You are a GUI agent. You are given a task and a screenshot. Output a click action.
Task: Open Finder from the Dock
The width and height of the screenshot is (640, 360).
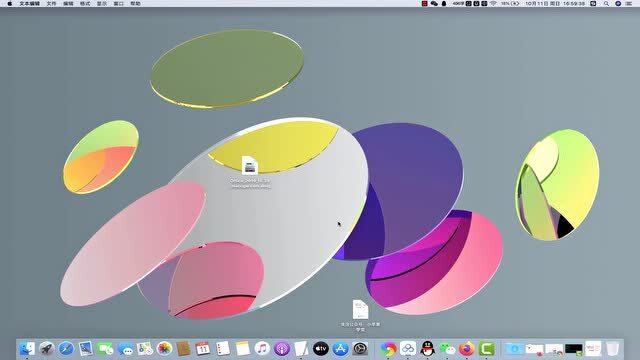pyautogui.click(x=27, y=349)
